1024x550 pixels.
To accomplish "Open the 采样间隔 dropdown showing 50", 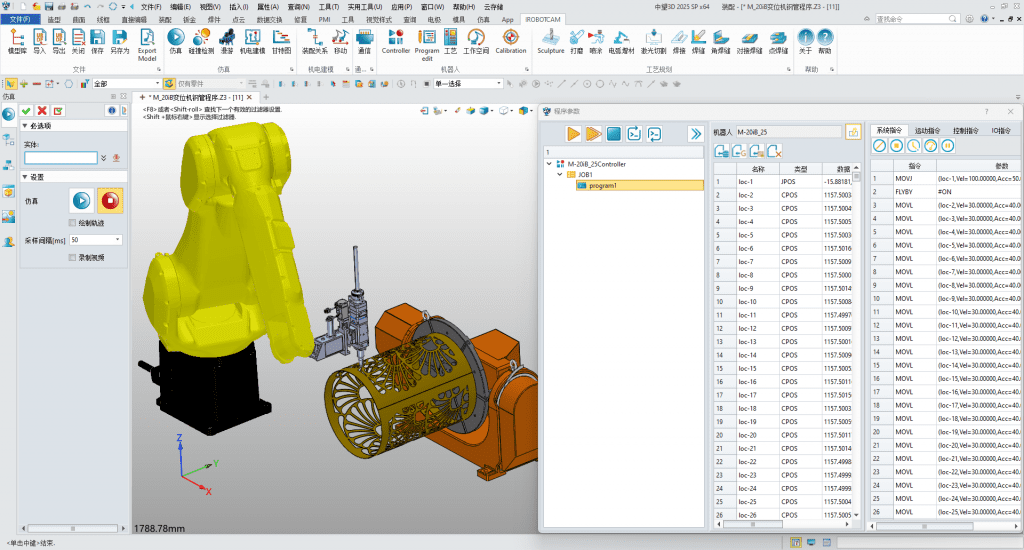I will click(x=118, y=240).
